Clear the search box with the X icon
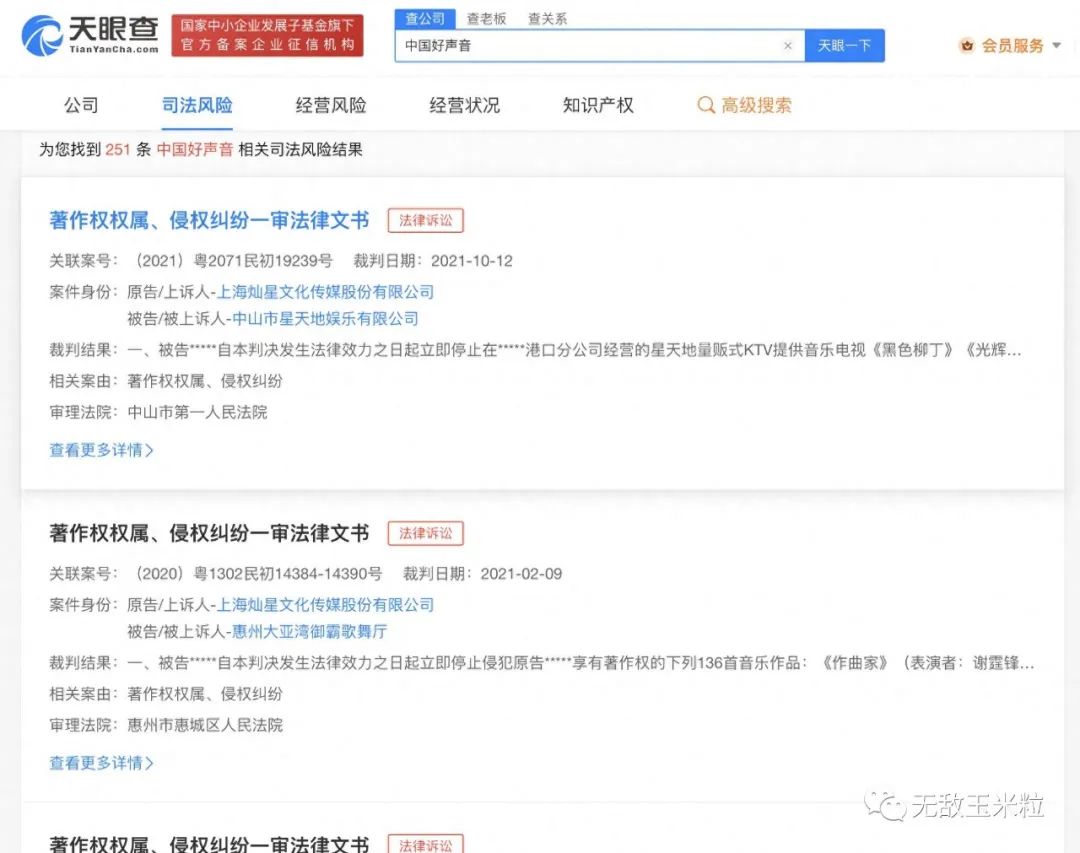 click(787, 45)
